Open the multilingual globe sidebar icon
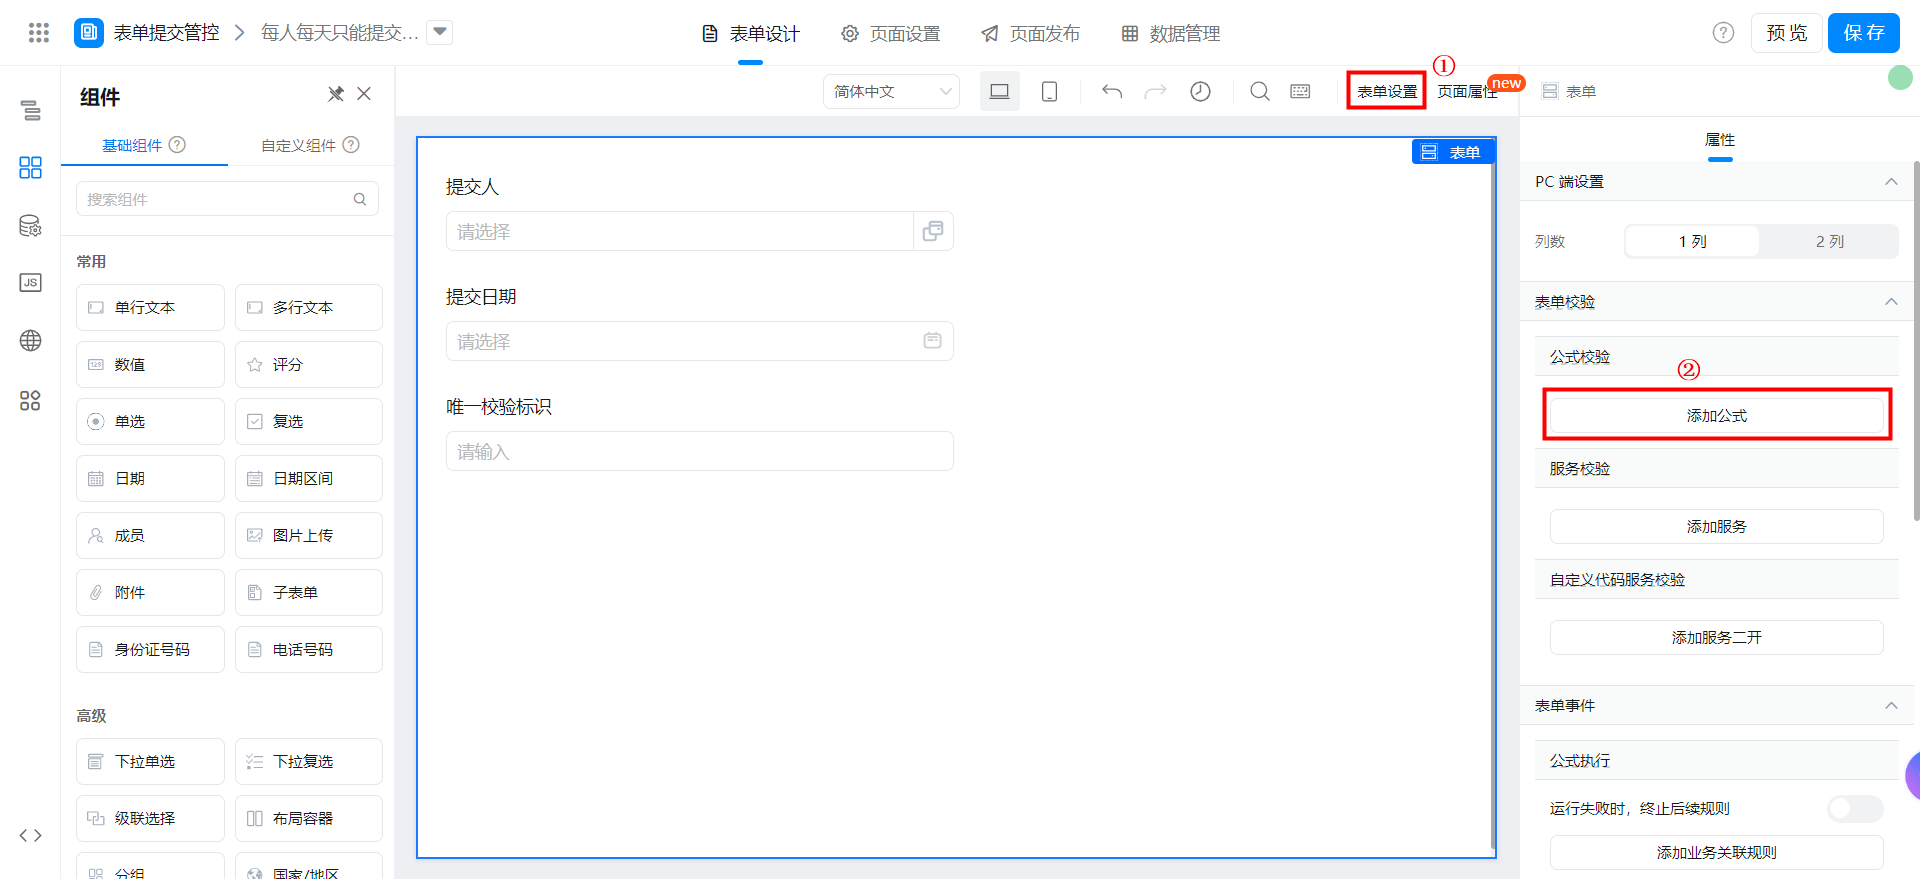1920x879 pixels. [x=31, y=340]
